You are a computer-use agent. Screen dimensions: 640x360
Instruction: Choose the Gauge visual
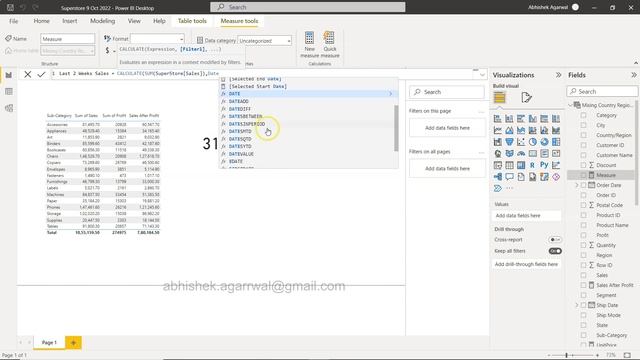[521, 153]
